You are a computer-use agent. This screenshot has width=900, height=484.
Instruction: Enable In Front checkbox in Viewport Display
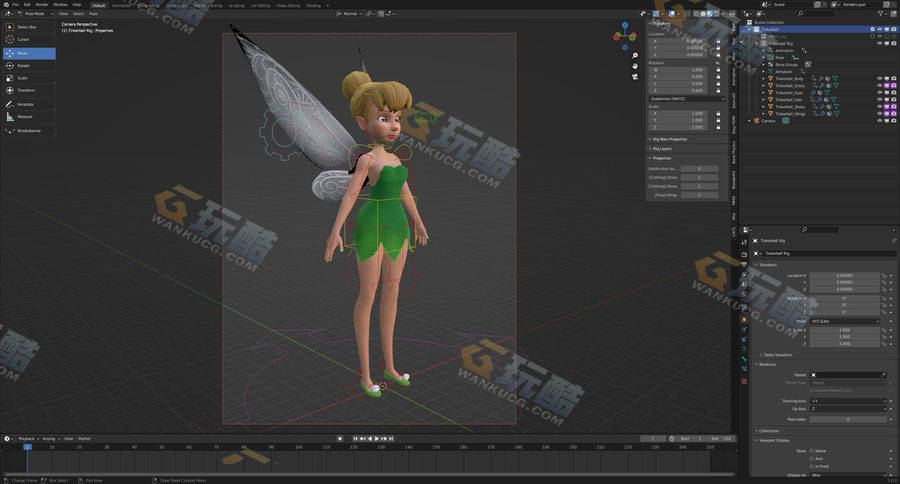coord(812,466)
